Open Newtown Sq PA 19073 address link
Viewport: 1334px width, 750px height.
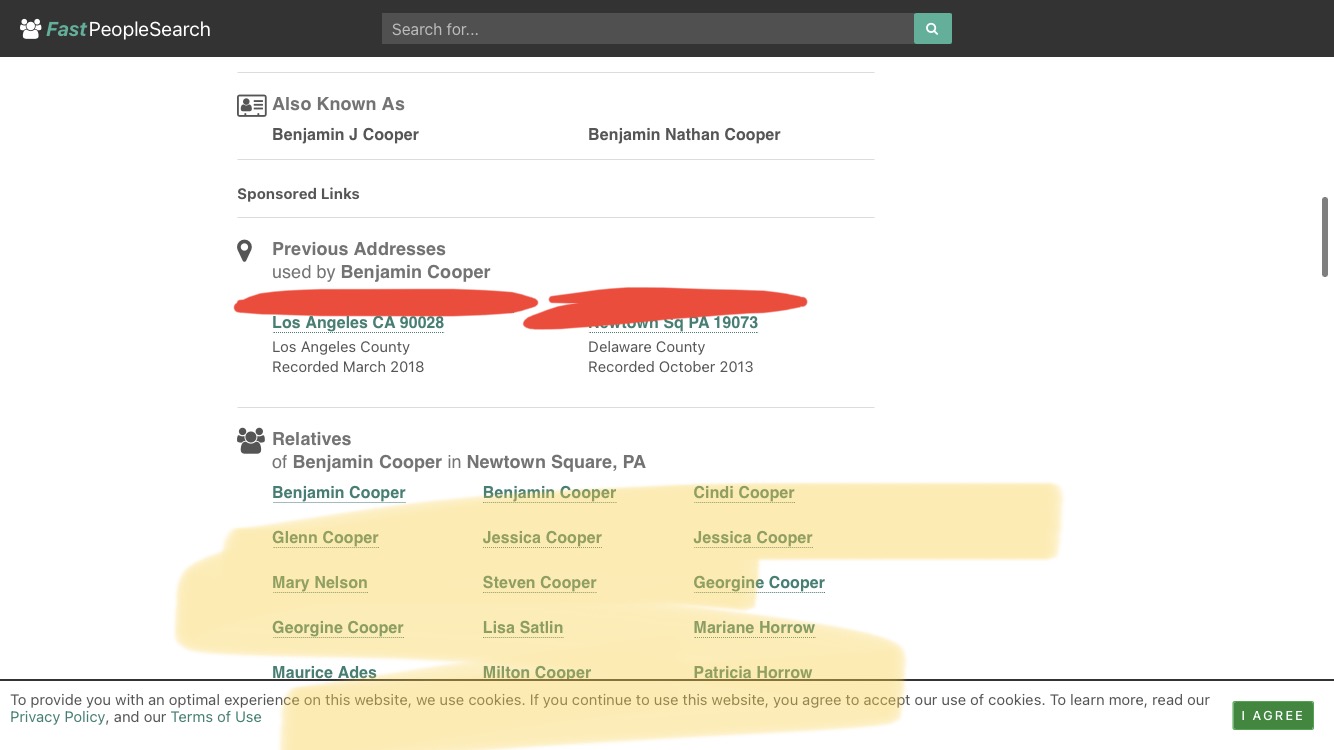tap(673, 323)
